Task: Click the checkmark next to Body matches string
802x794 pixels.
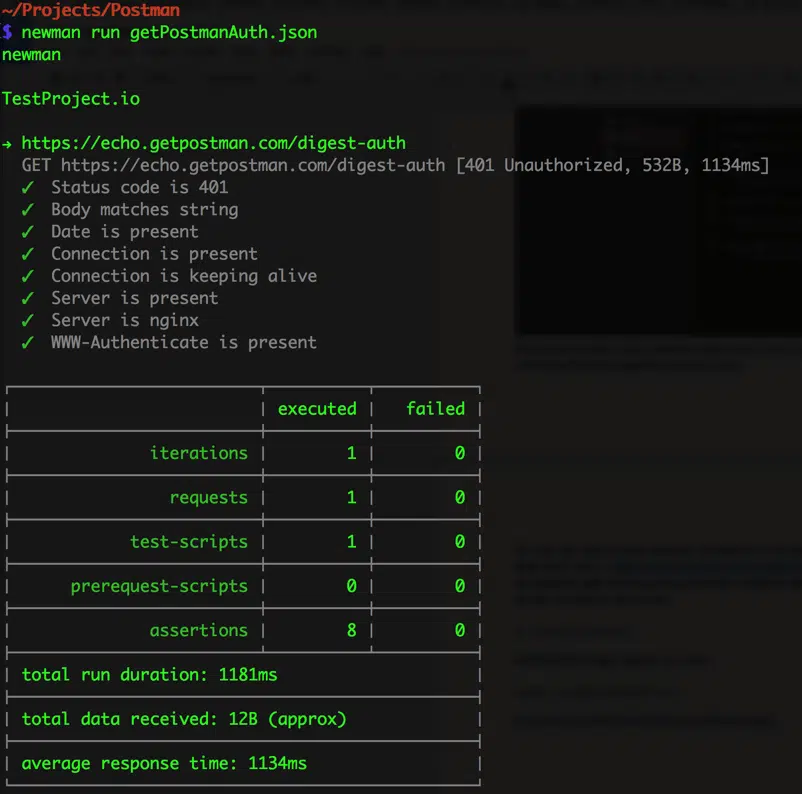Action: (28, 209)
